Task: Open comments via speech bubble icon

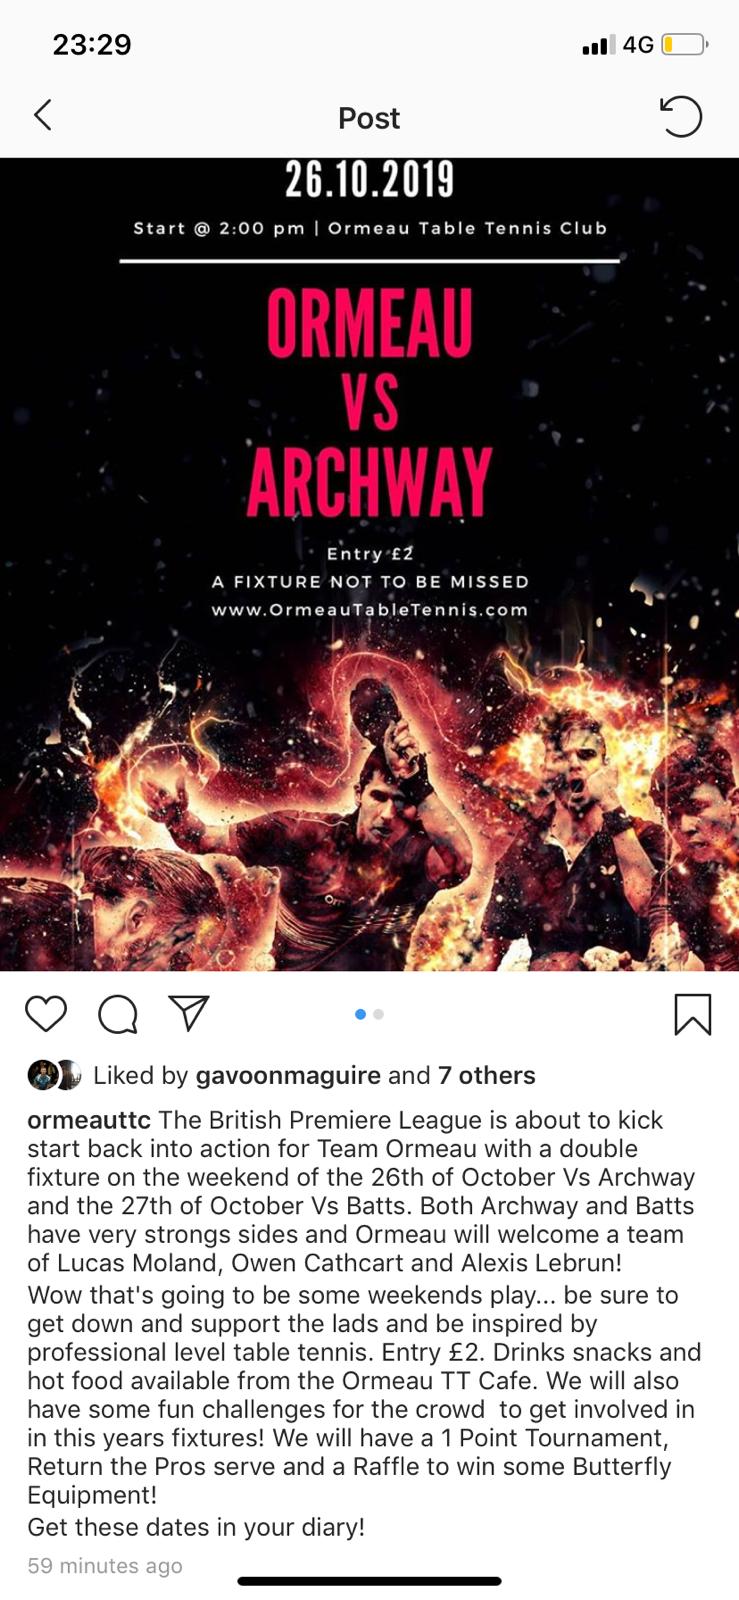Action: [x=118, y=1015]
